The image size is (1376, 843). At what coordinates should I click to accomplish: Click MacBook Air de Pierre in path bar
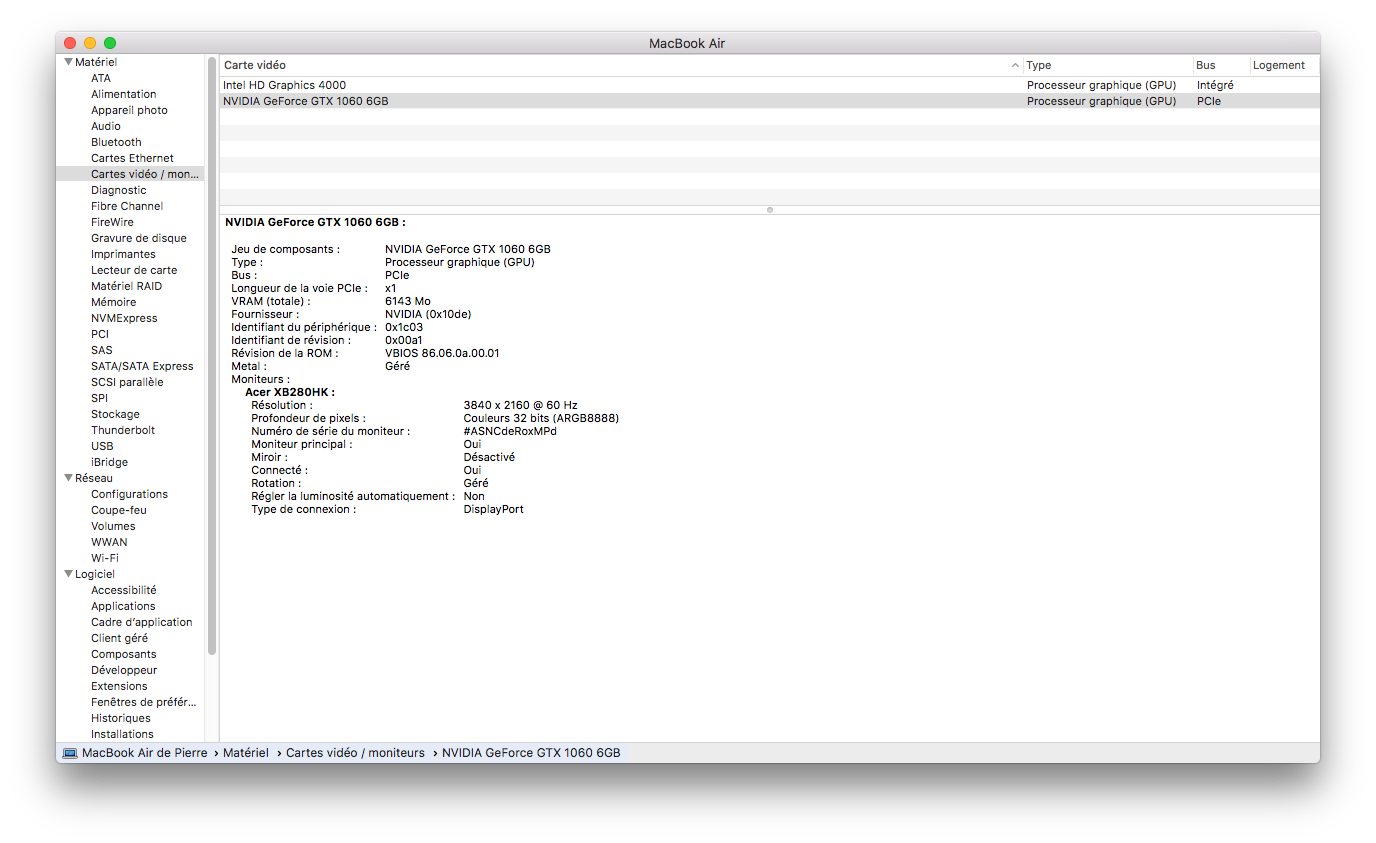point(145,753)
